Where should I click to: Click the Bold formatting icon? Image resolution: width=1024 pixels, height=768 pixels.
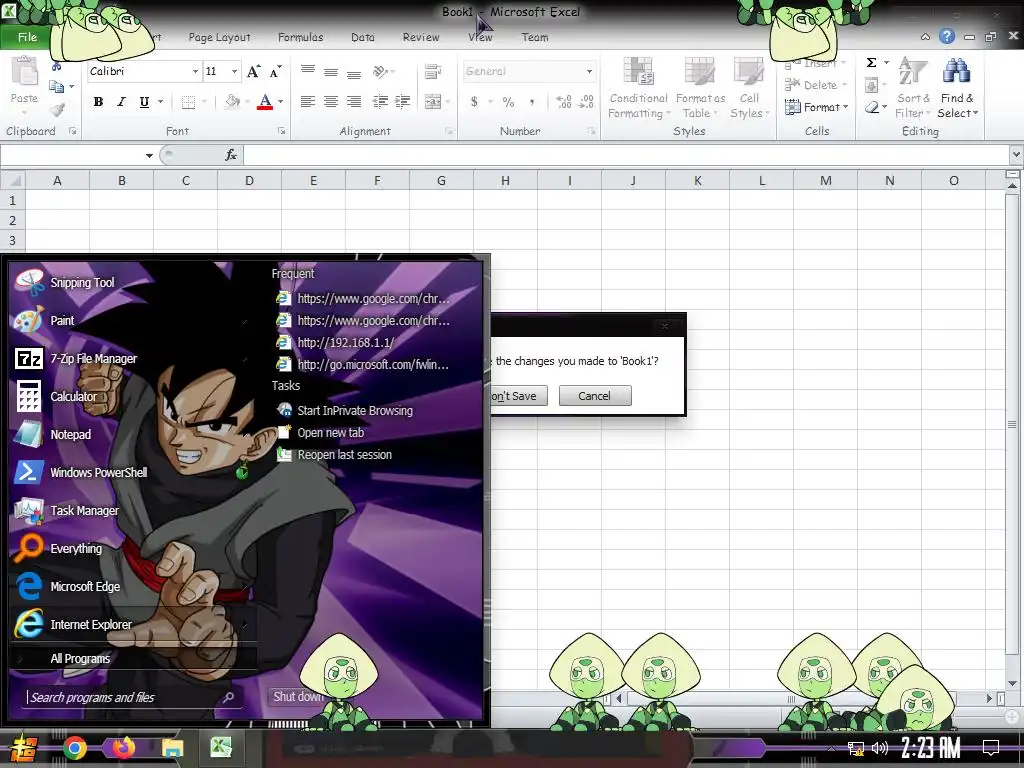pos(99,102)
